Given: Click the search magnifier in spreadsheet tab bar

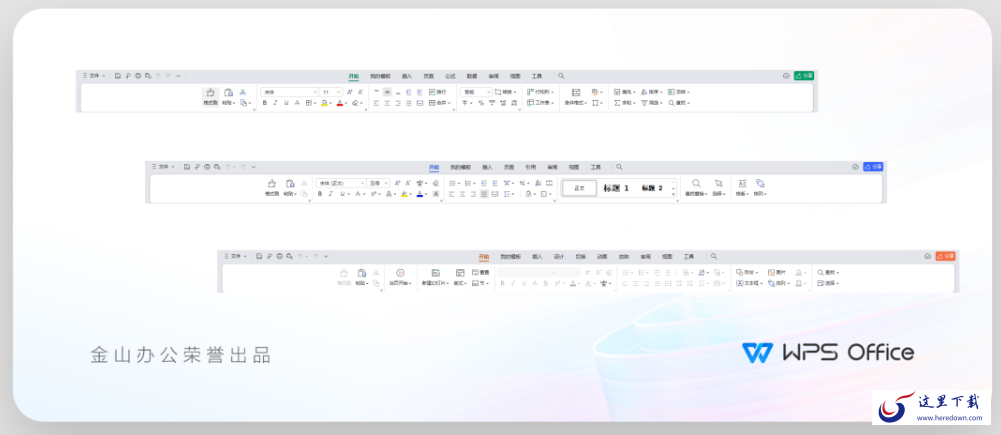Looking at the screenshot, I should [x=561, y=76].
